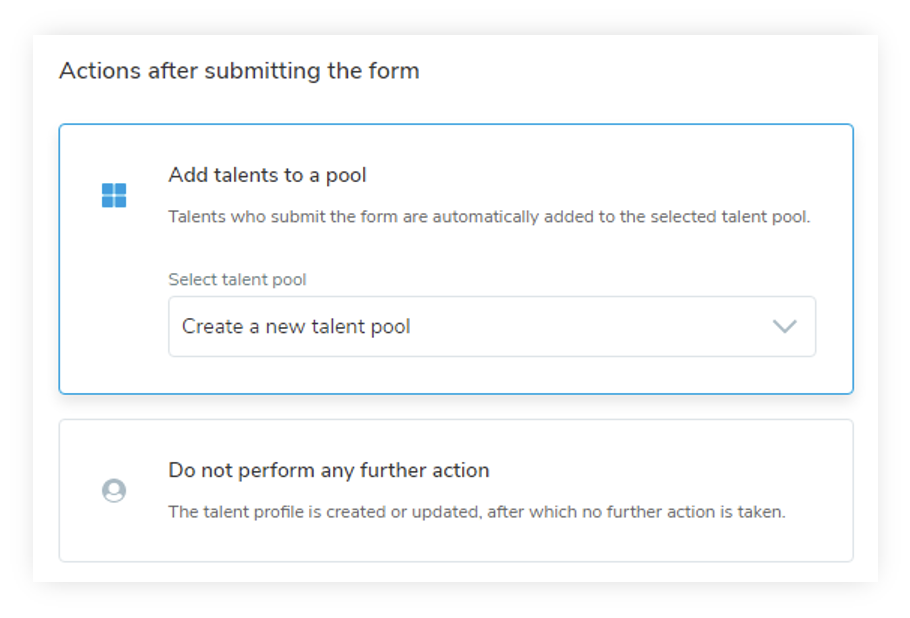Click the 'Actions after submitting the form' heading
The height and width of the screenshot is (618, 910).
(x=239, y=71)
